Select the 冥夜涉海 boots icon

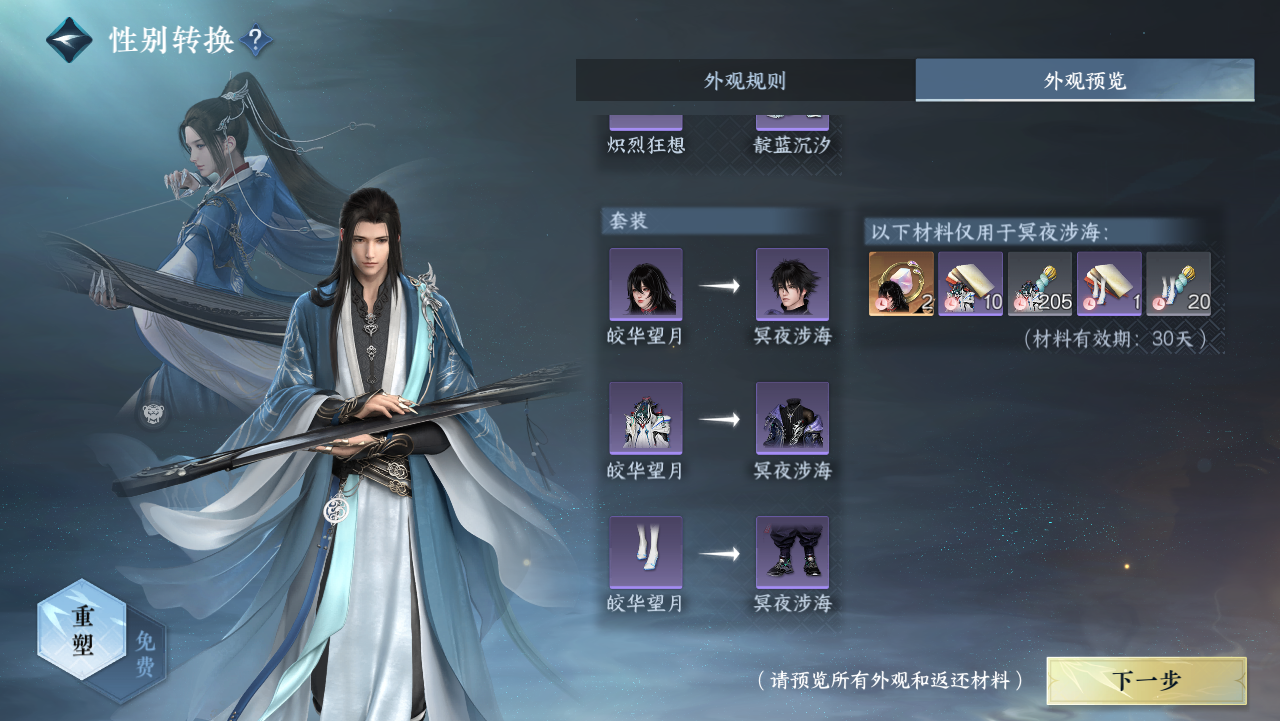[x=792, y=552]
